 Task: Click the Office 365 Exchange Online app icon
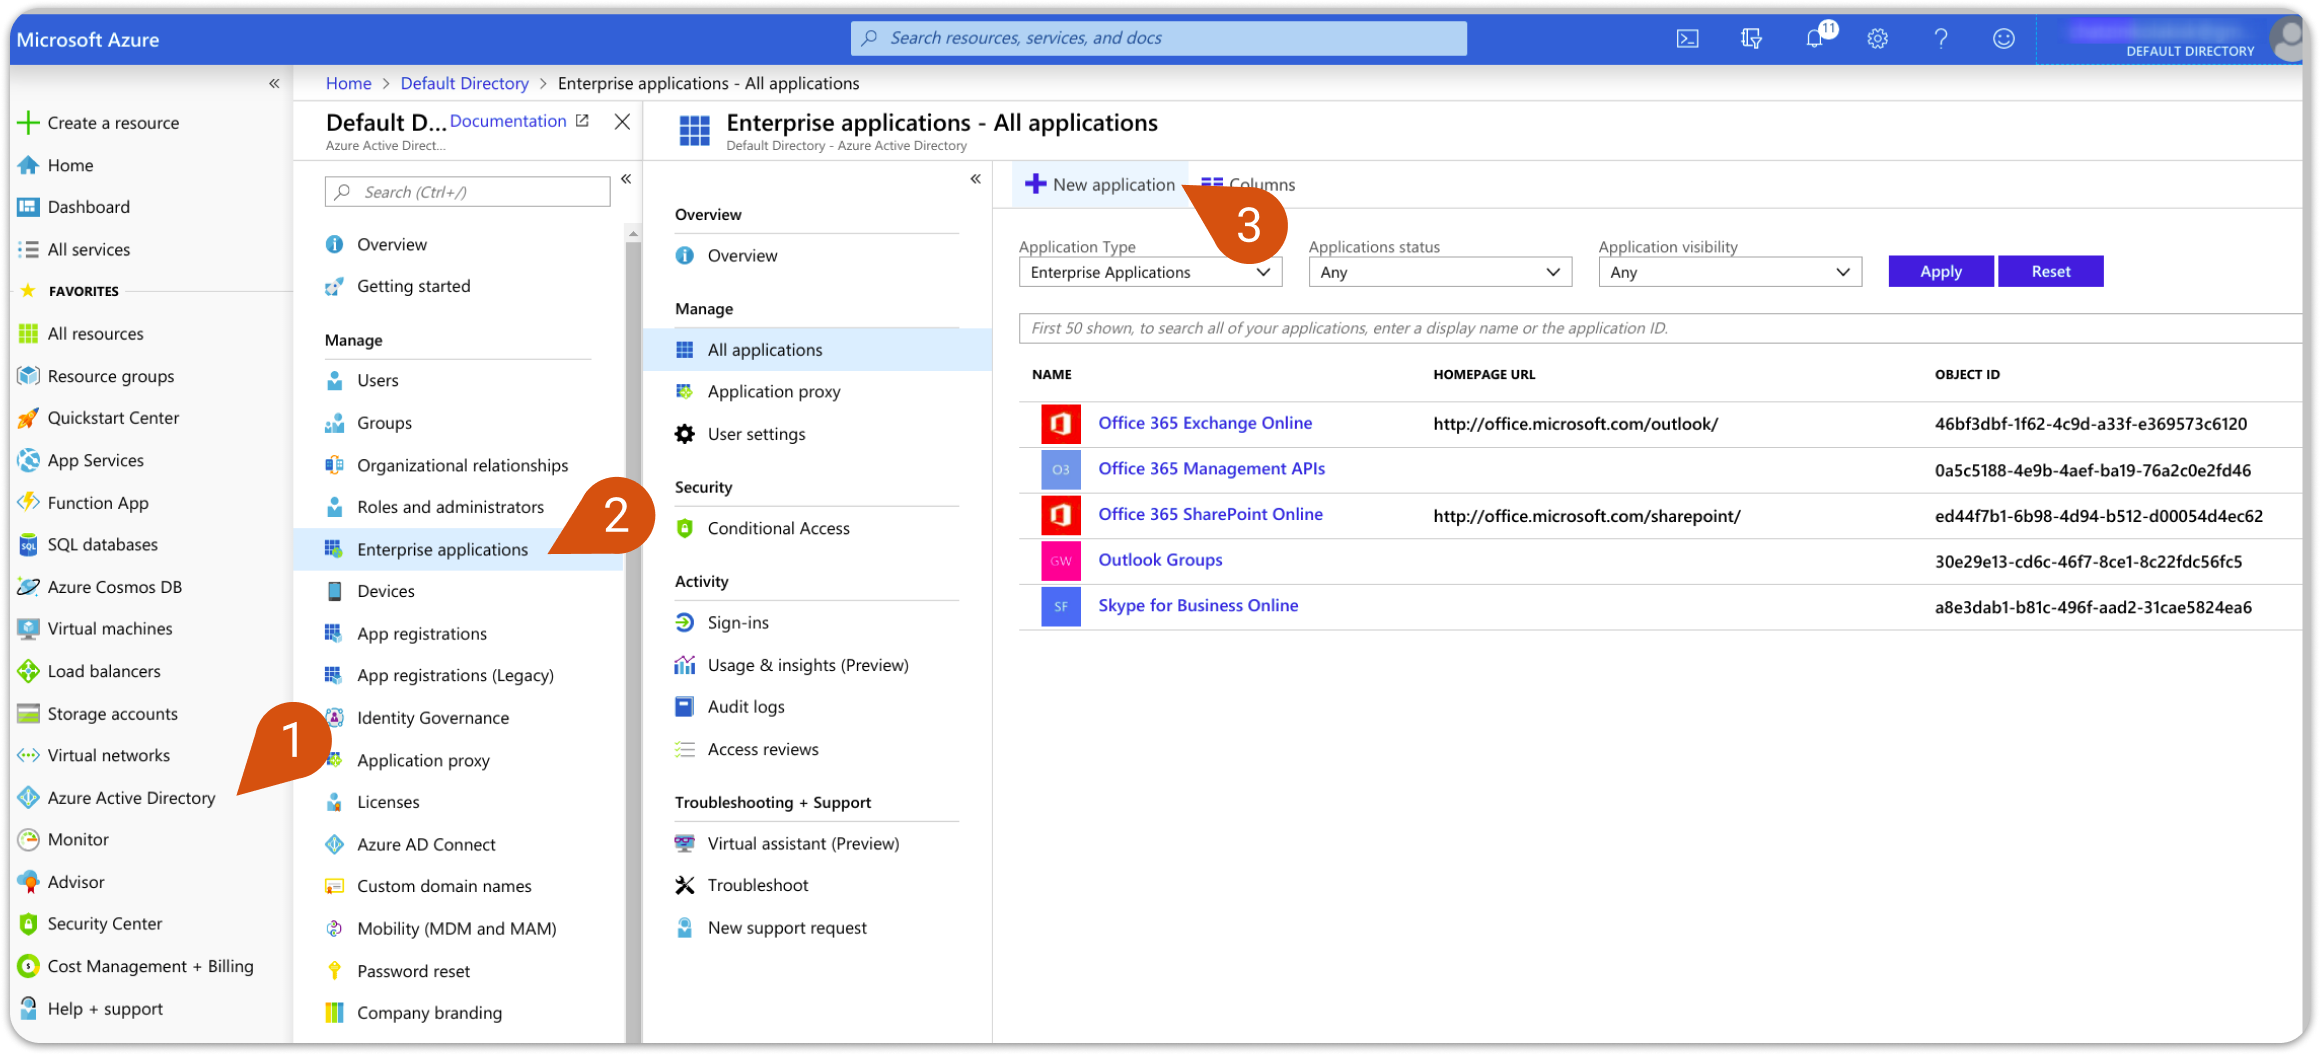pyautogui.click(x=1060, y=424)
